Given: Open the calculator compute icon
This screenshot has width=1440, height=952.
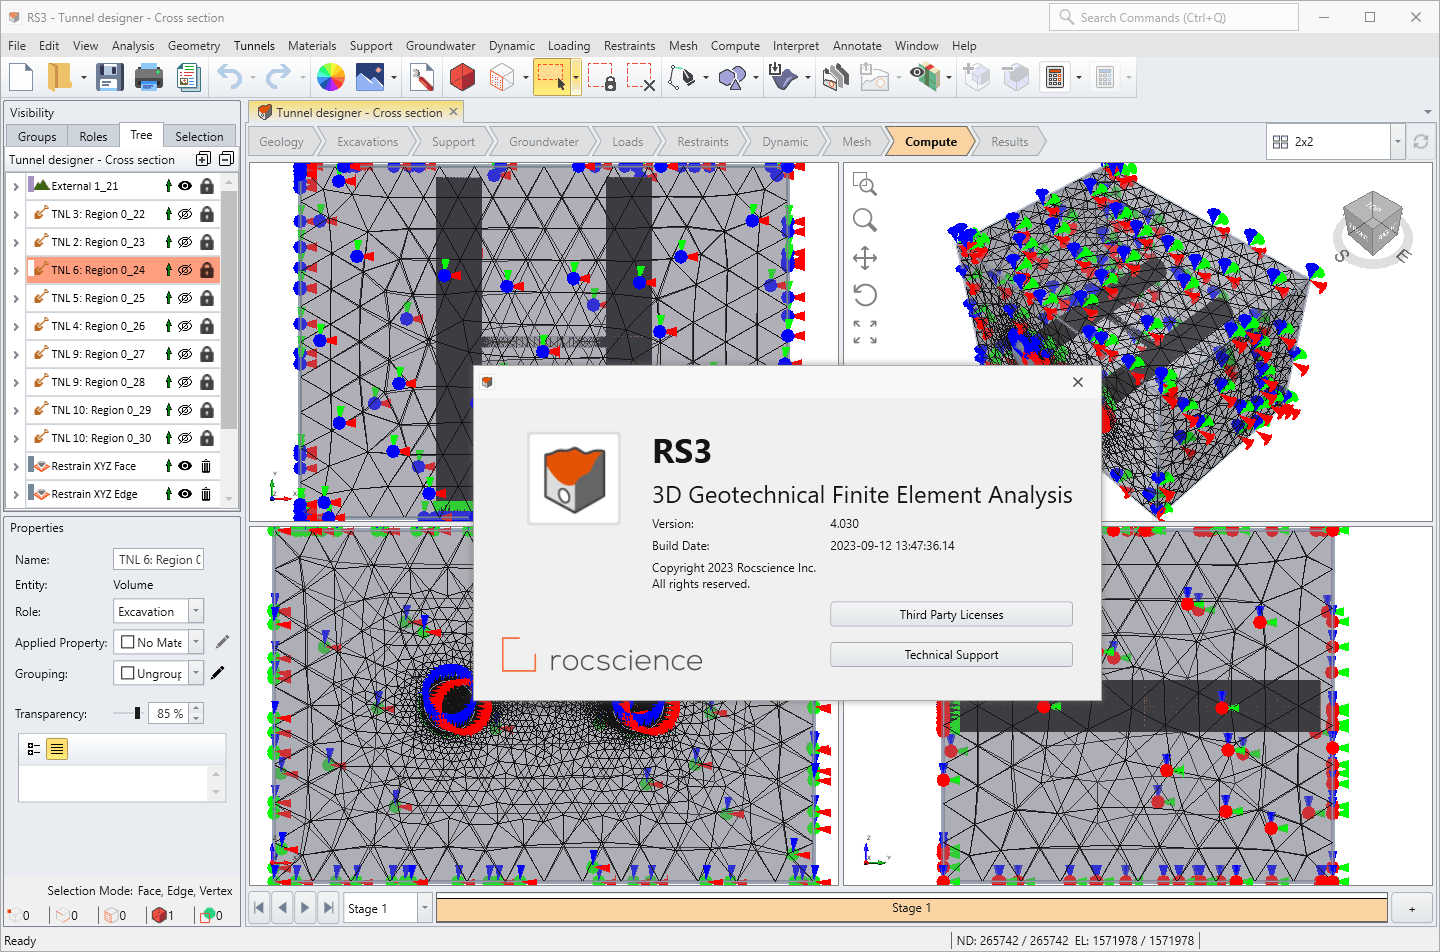Looking at the screenshot, I should click(1055, 77).
